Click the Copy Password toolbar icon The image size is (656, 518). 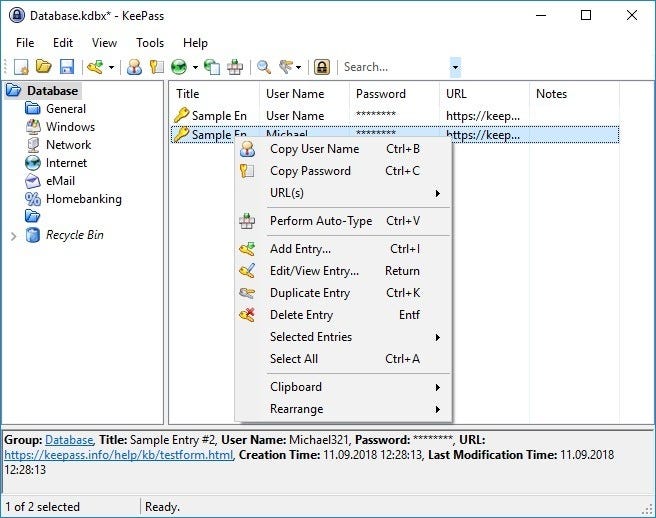click(x=156, y=67)
